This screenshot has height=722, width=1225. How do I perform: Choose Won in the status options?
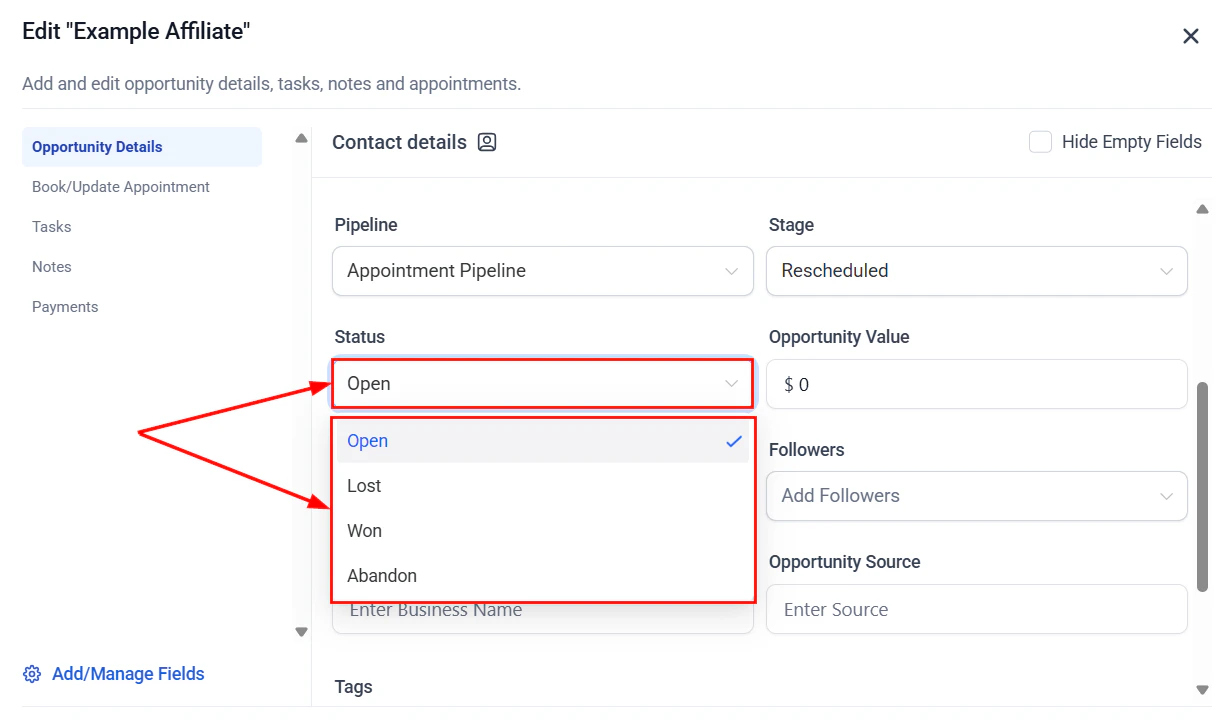(543, 531)
